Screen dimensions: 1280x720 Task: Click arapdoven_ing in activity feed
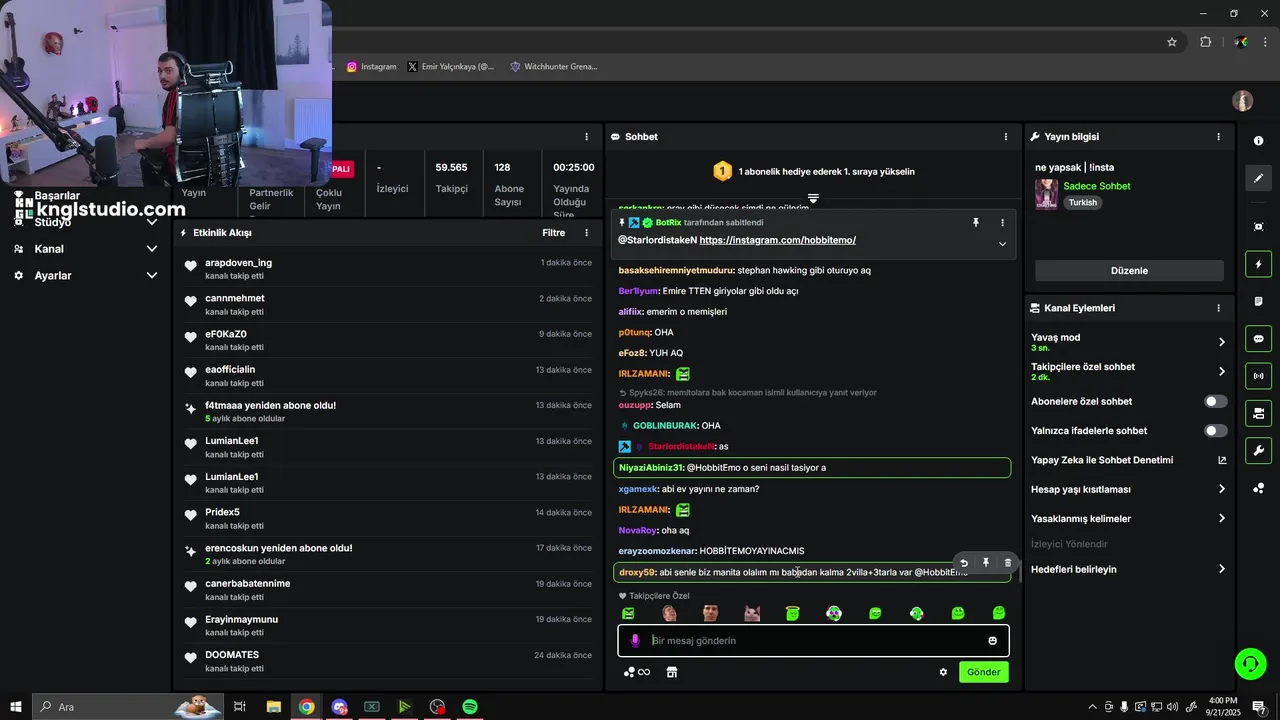coord(238,263)
